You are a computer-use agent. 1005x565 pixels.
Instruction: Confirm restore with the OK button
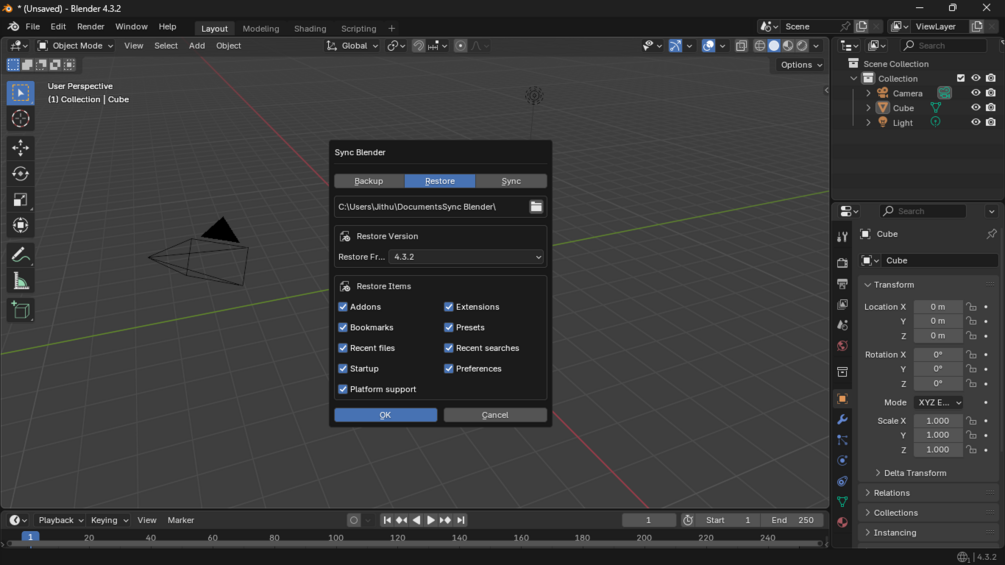[386, 415]
